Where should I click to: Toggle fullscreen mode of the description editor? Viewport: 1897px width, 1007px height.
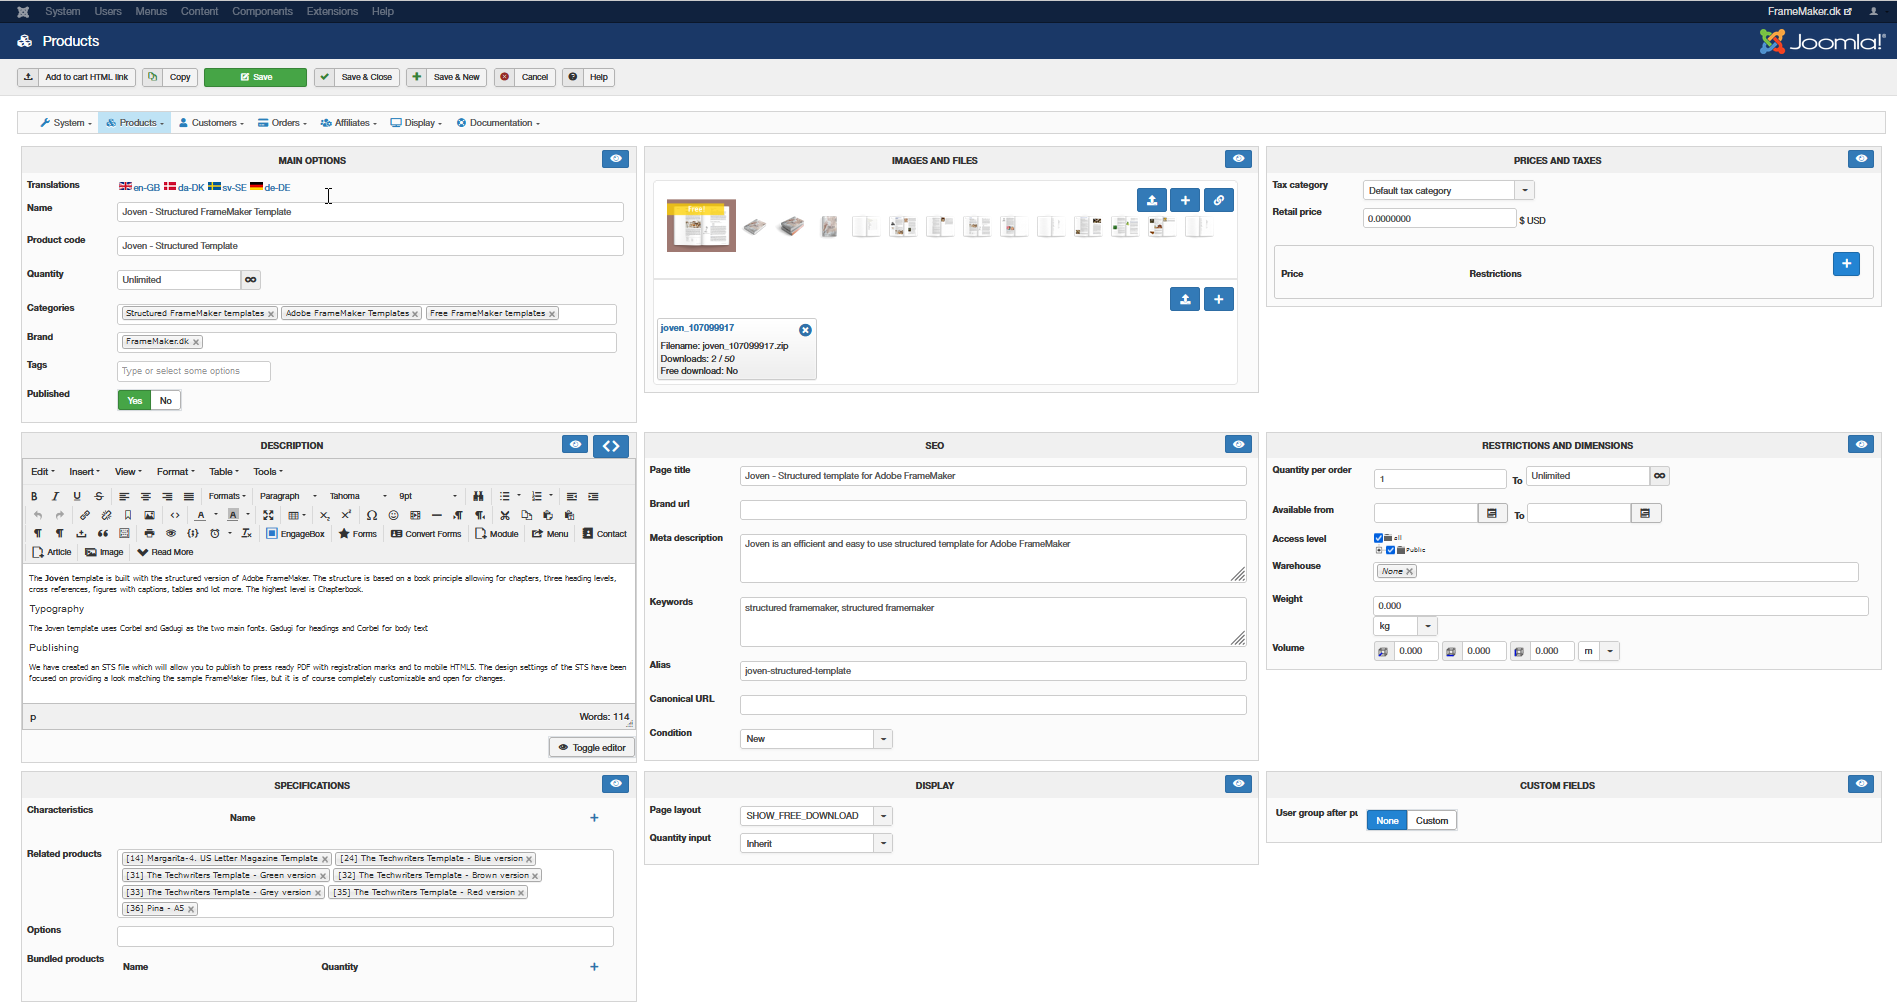click(268, 515)
